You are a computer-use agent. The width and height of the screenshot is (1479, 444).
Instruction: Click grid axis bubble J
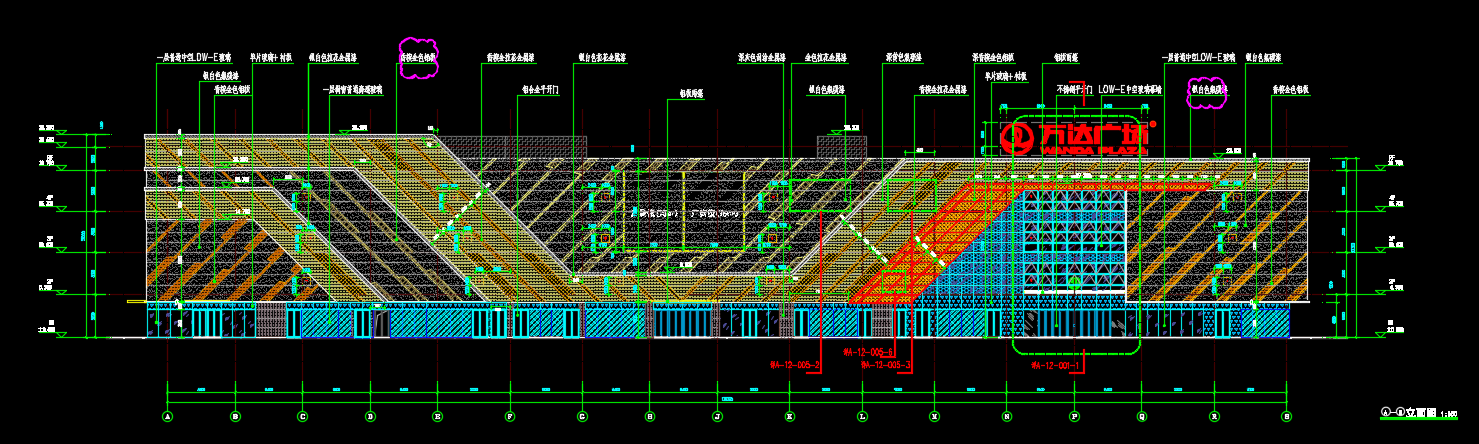coord(717,416)
